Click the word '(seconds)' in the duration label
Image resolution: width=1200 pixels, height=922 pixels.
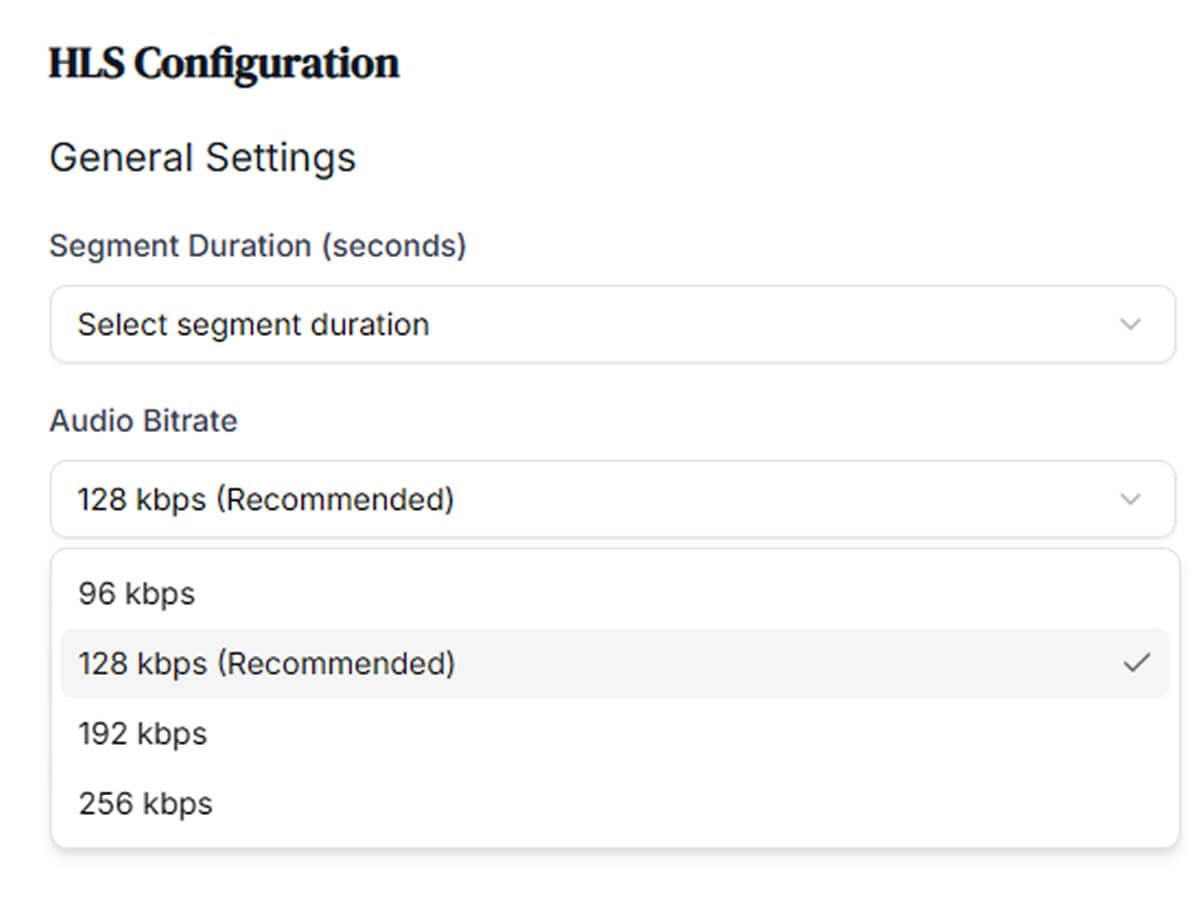(x=393, y=246)
